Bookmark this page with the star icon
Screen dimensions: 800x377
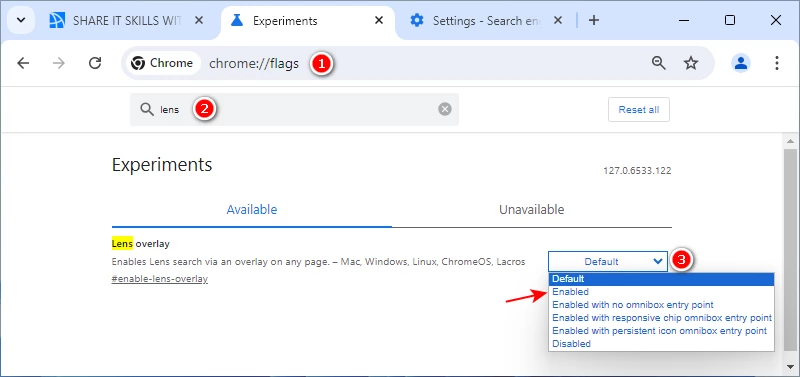coord(691,63)
